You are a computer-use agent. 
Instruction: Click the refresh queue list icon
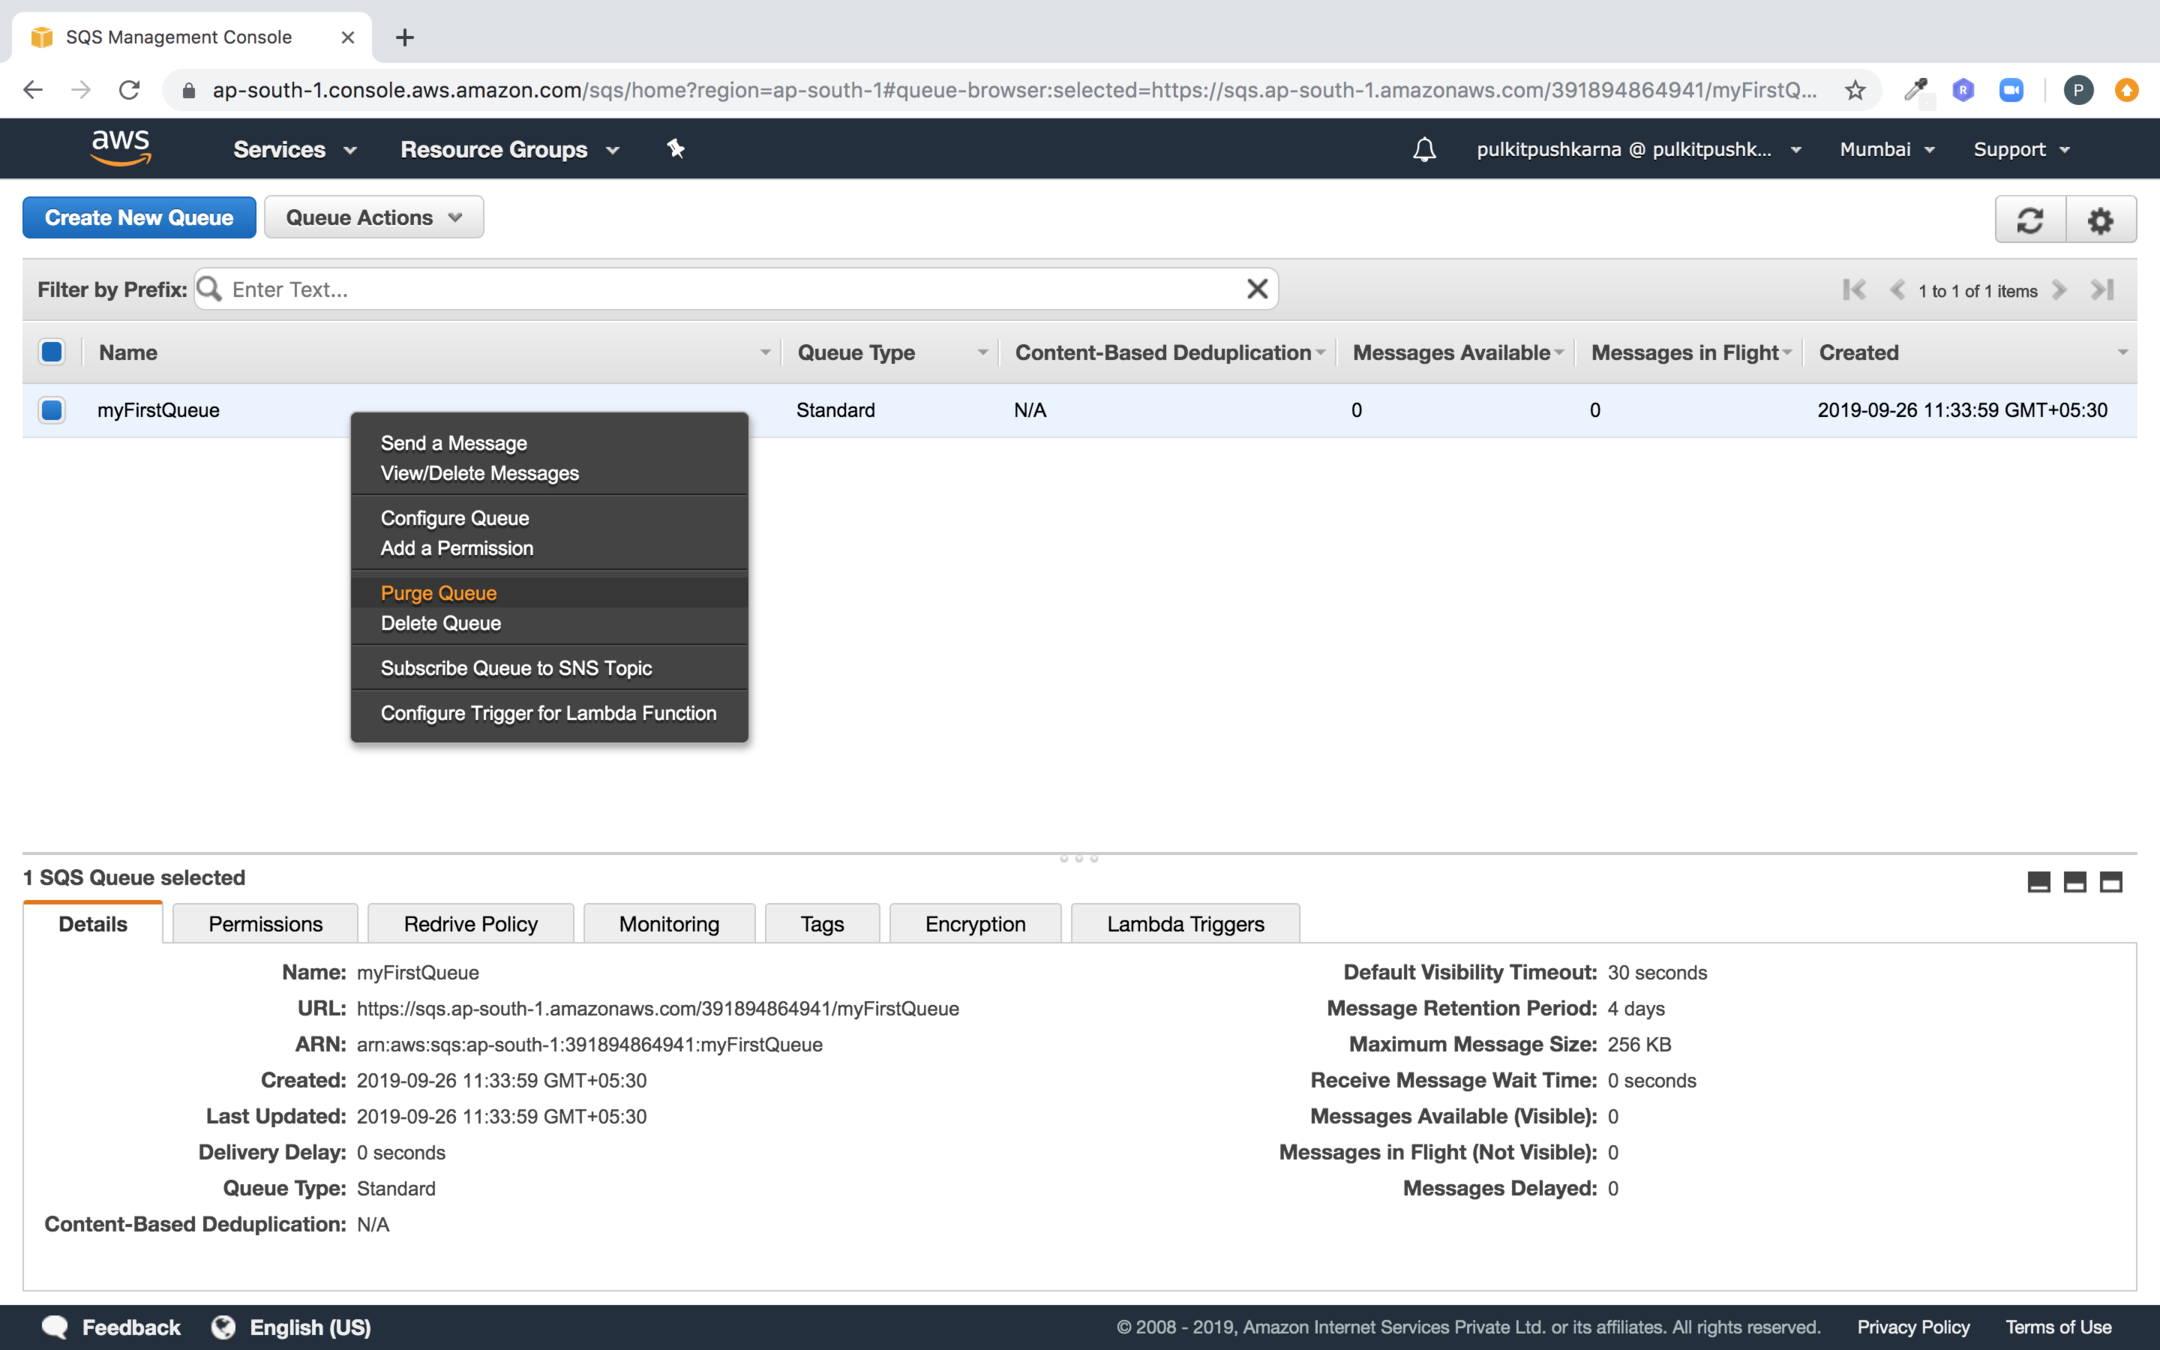point(2029,219)
